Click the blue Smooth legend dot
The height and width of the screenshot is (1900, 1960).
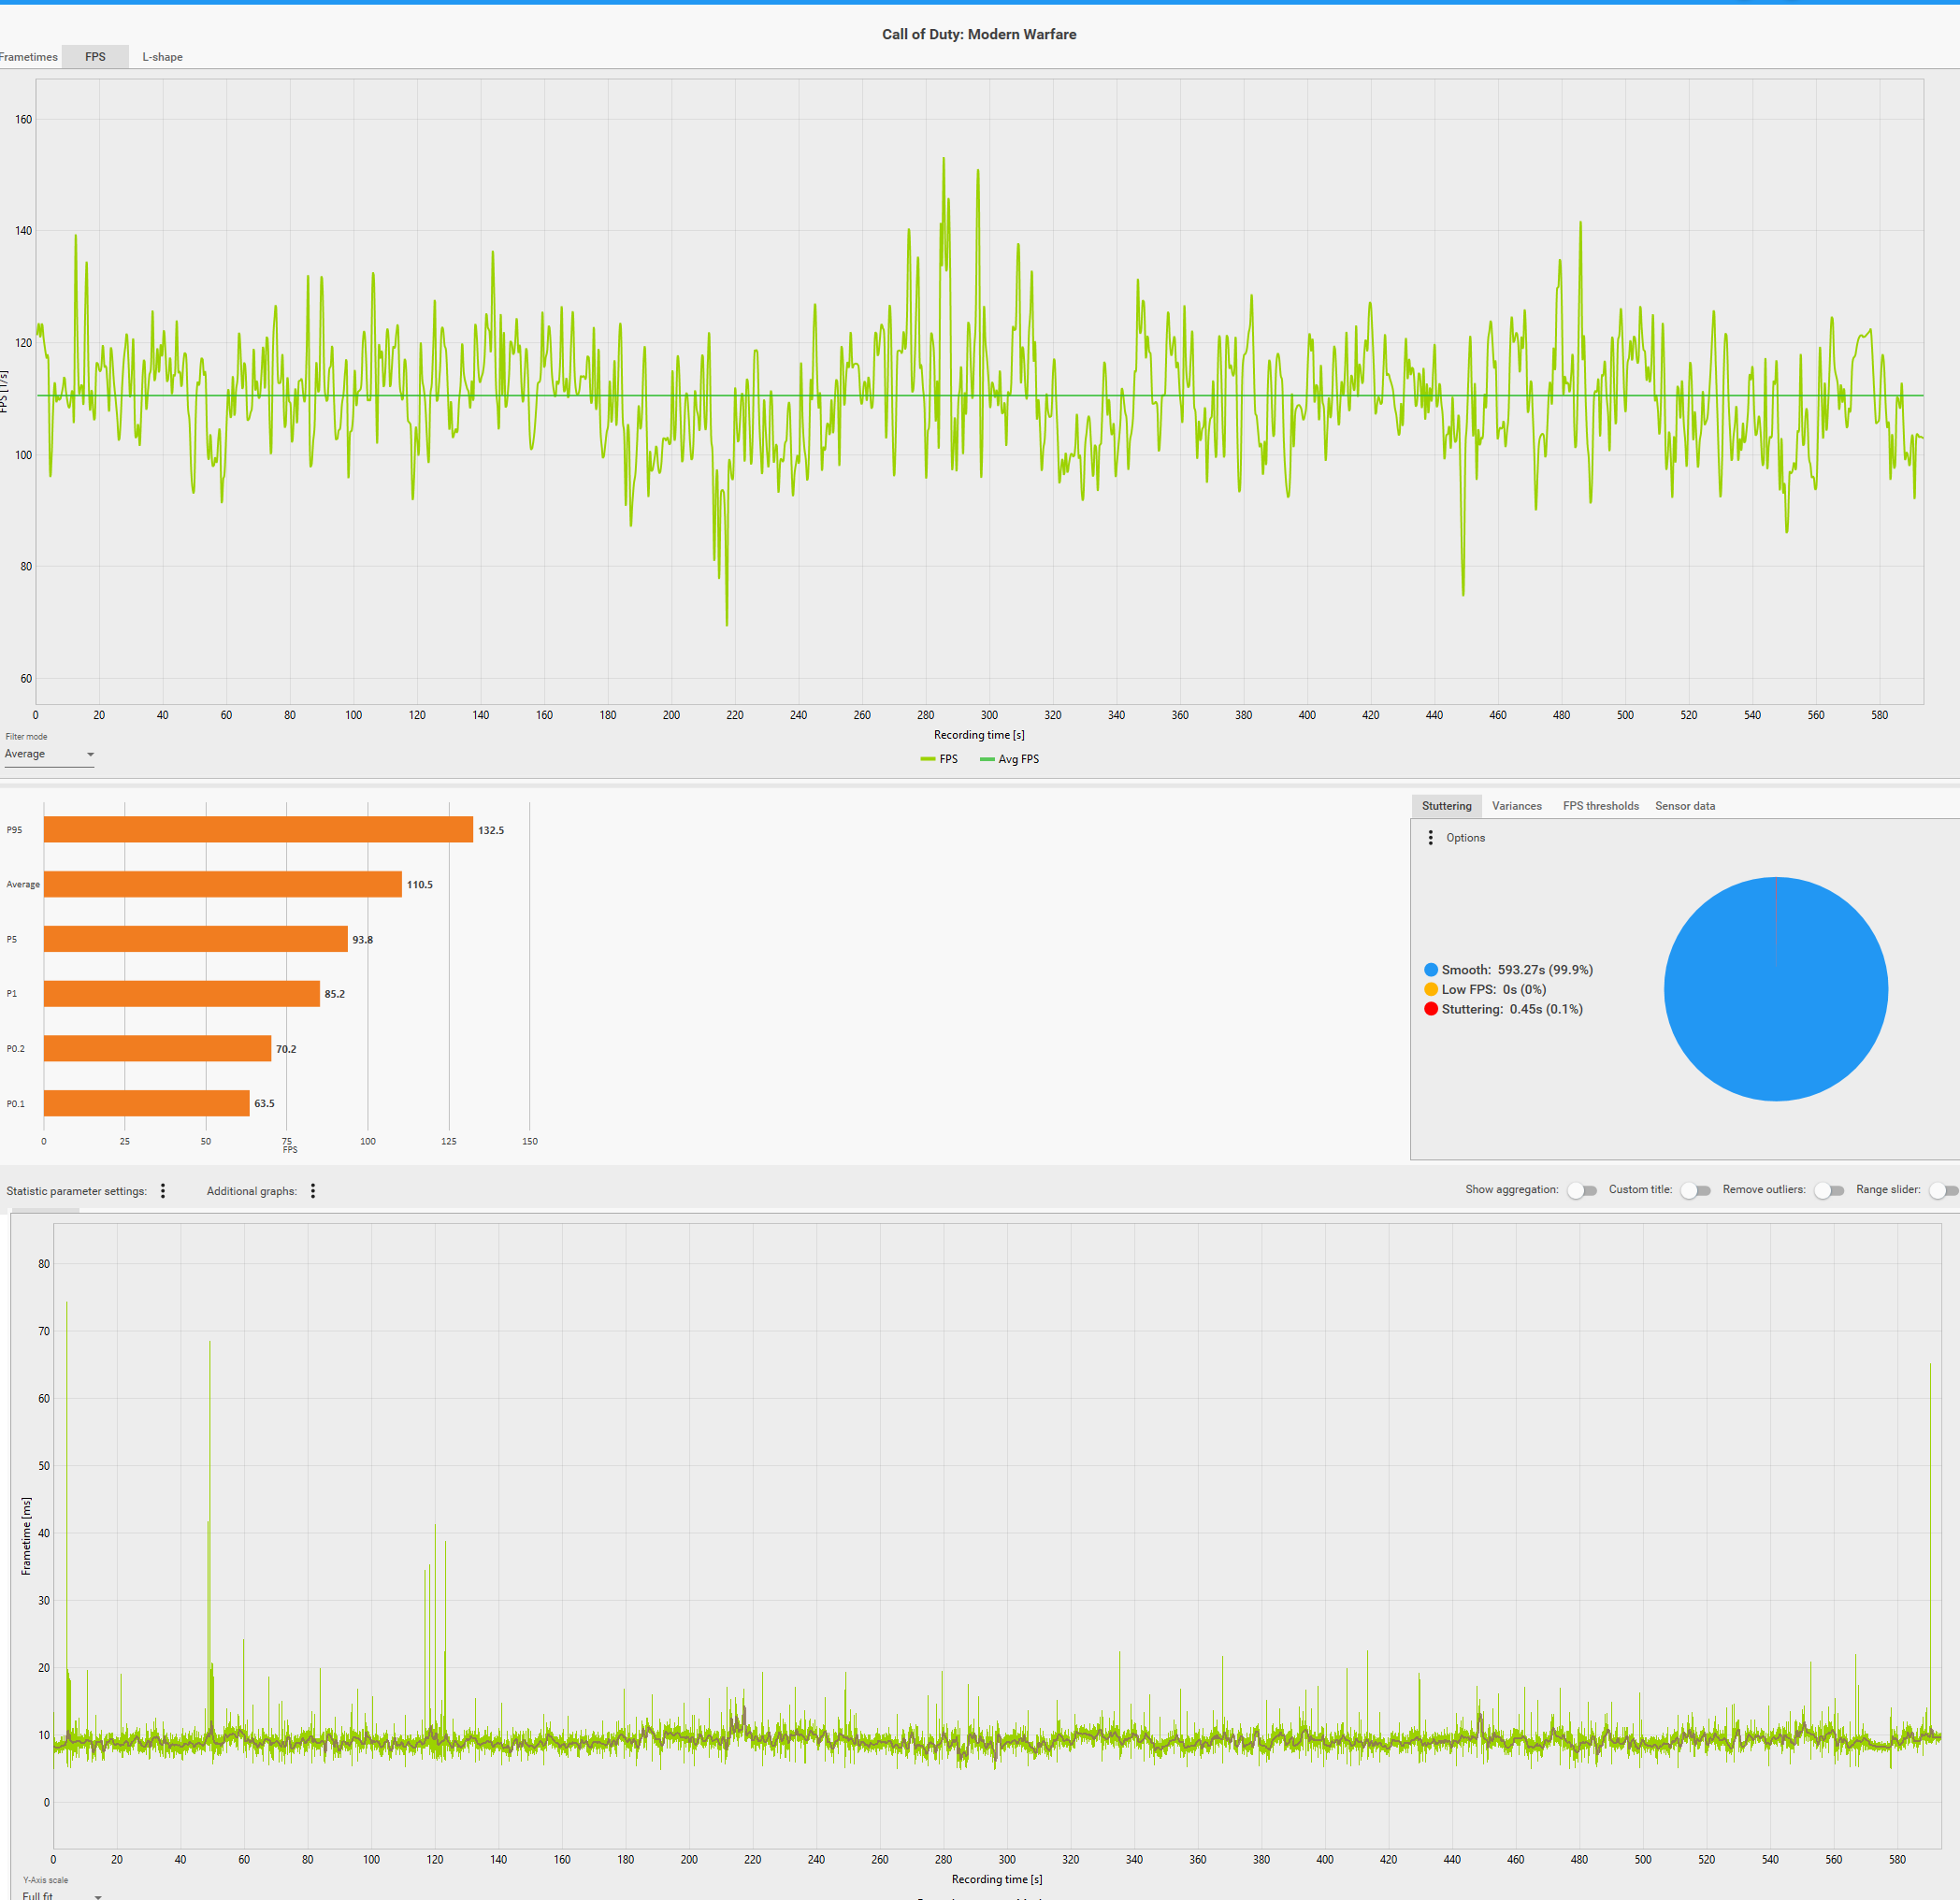click(1431, 970)
